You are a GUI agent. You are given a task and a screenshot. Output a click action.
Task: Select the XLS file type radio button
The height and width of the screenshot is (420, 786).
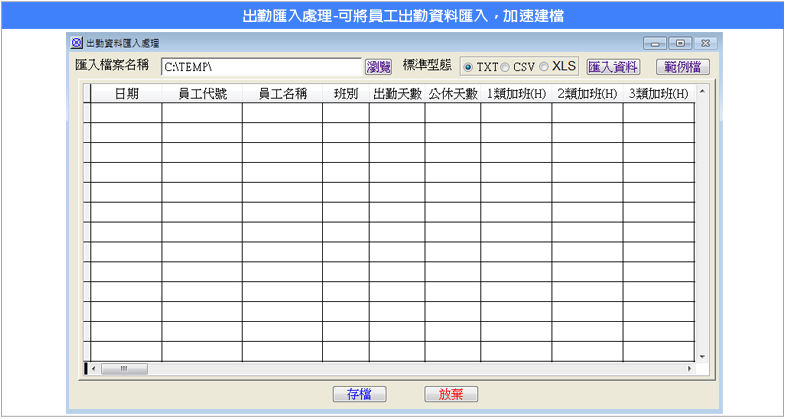(x=544, y=67)
